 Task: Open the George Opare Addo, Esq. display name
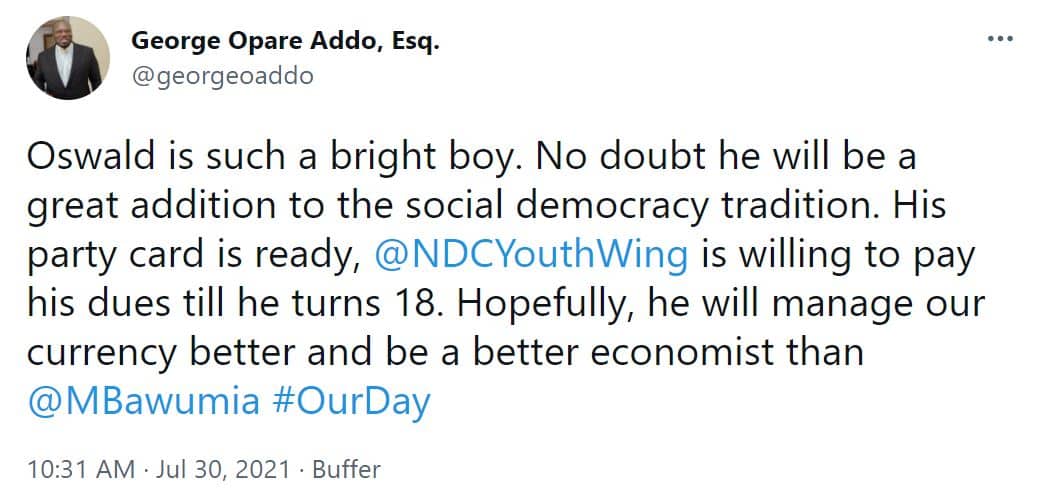(285, 41)
